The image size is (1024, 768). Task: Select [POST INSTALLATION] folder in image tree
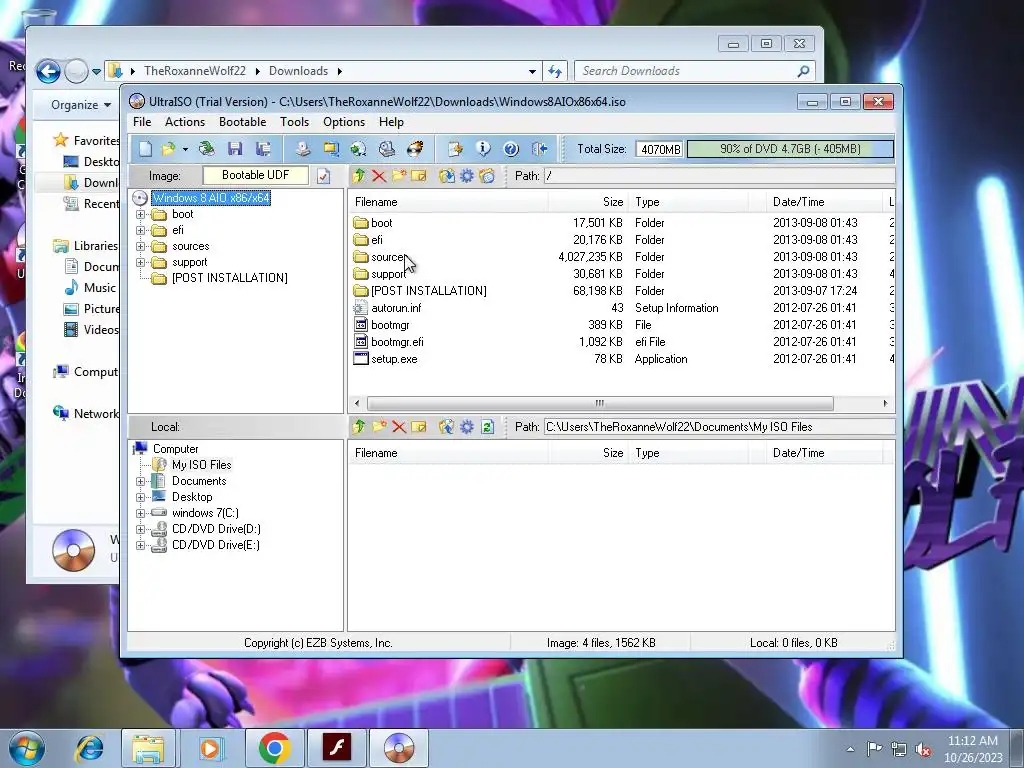pyautogui.click(x=230, y=278)
